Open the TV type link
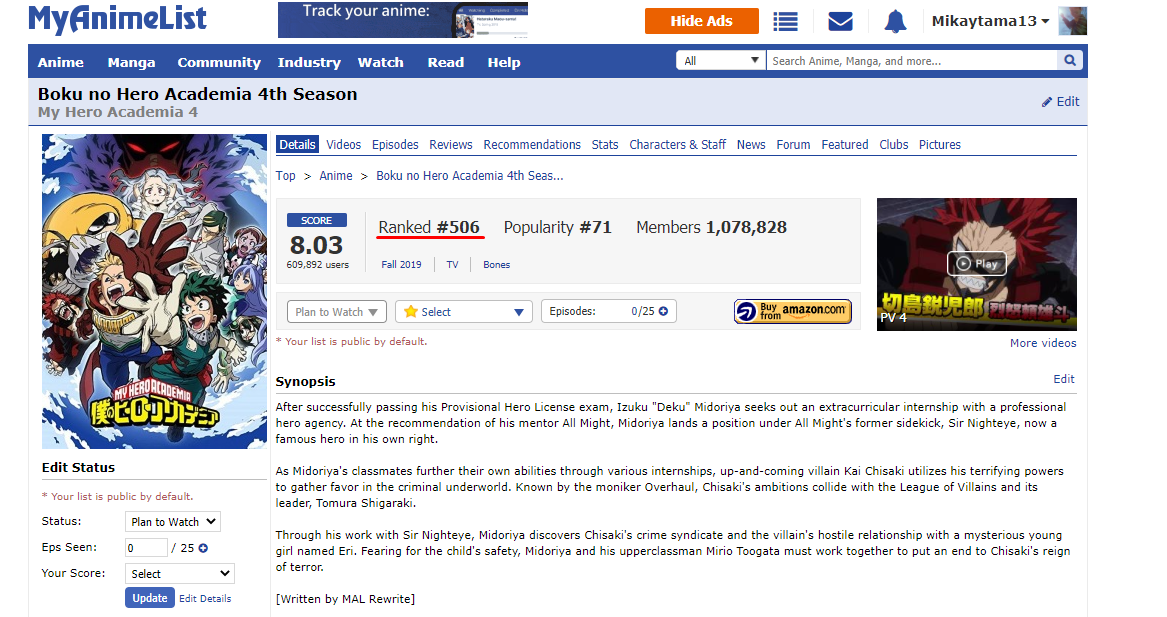The height and width of the screenshot is (617, 1167). pos(453,264)
